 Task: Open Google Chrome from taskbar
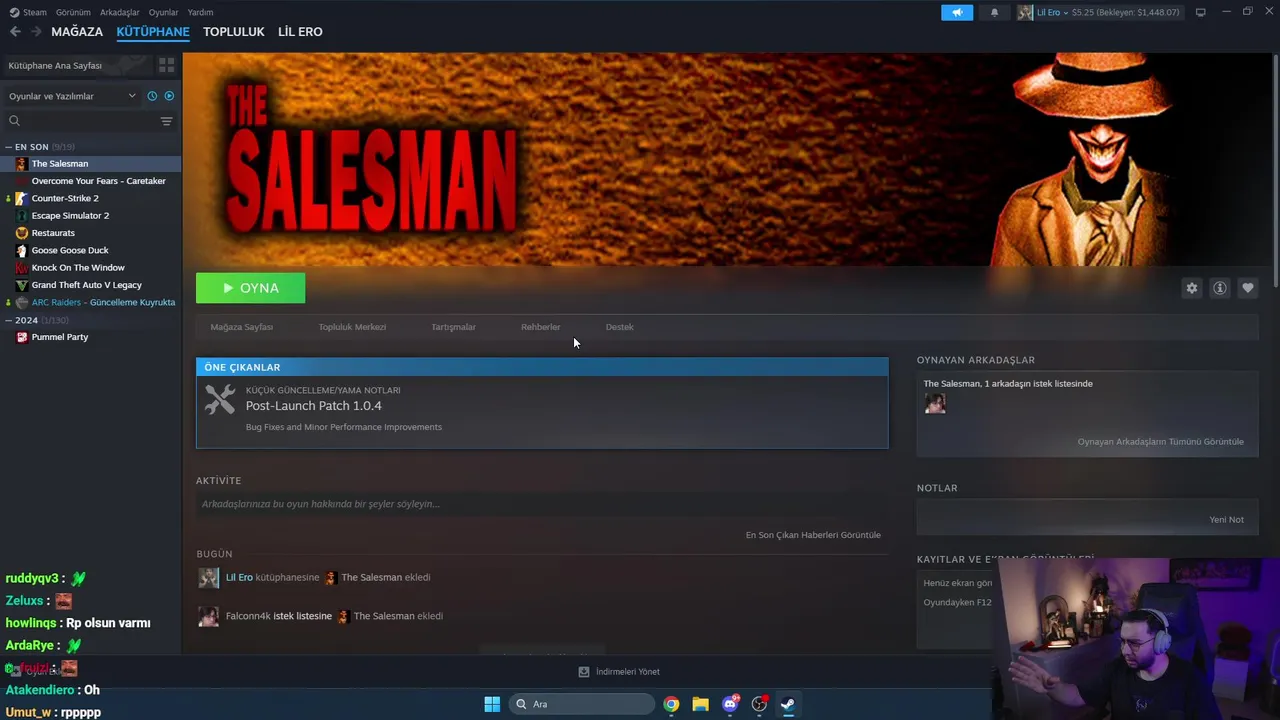(x=671, y=704)
